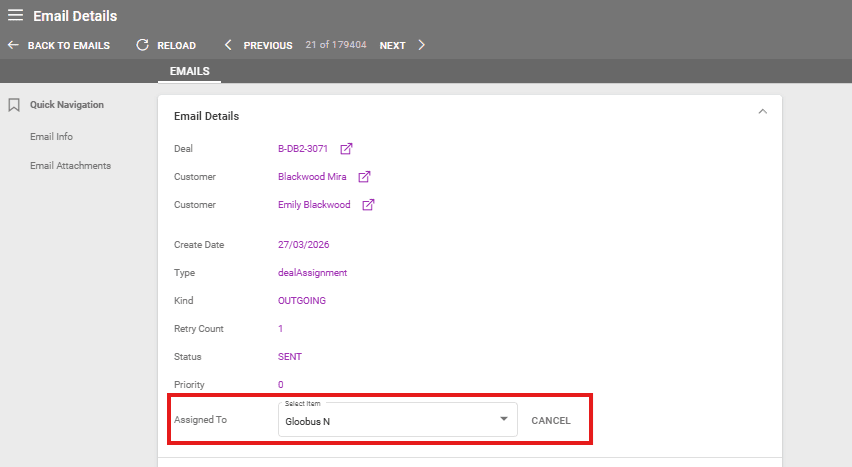The image size is (852, 467).
Task: Switch to the EMAILS tab
Action: (x=189, y=72)
